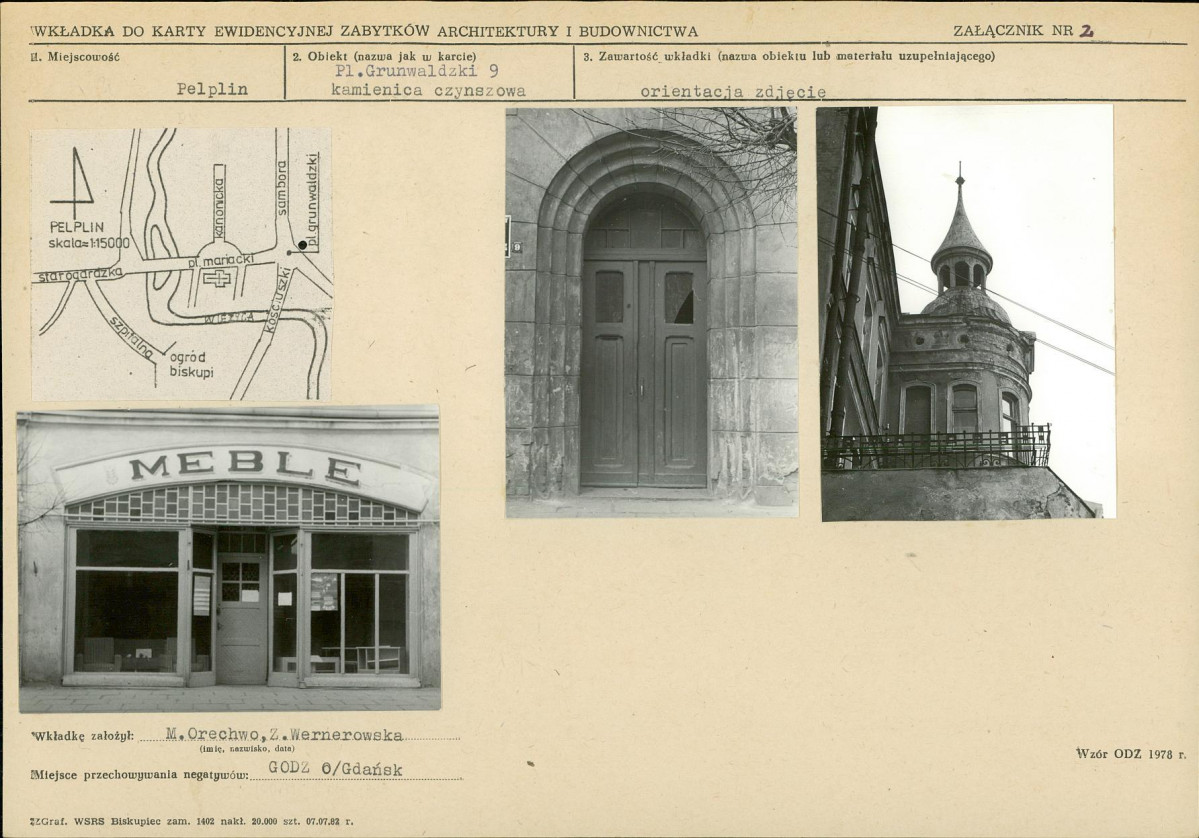Image resolution: width=1199 pixels, height=838 pixels.
Task: Click the cross symbol at pl. mariacki
Action: click(216, 278)
